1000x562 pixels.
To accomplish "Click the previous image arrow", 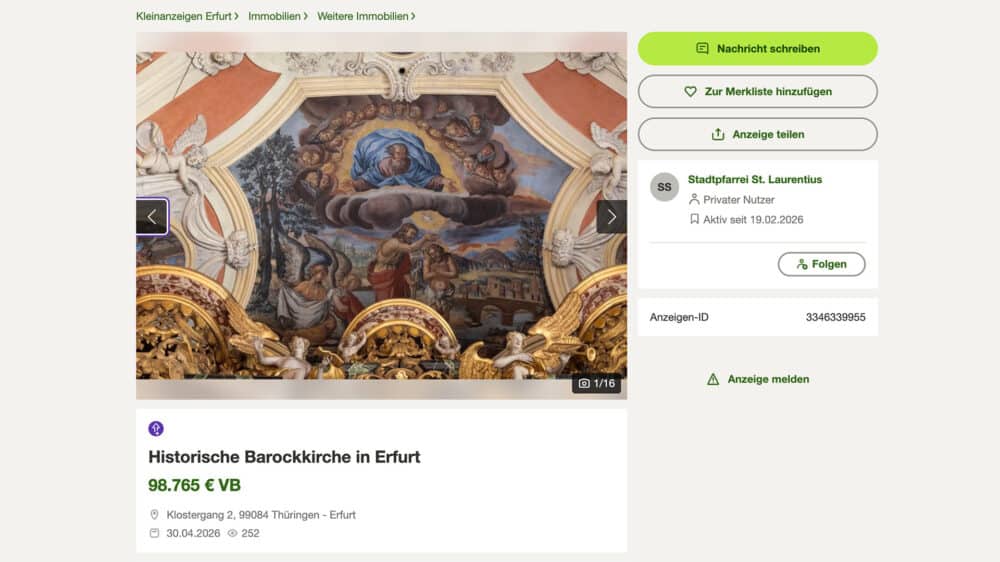I will (152, 216).
